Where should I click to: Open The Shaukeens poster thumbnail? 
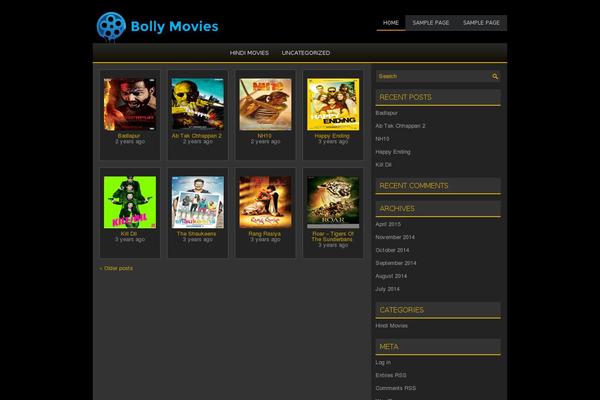tap(197, 202)
